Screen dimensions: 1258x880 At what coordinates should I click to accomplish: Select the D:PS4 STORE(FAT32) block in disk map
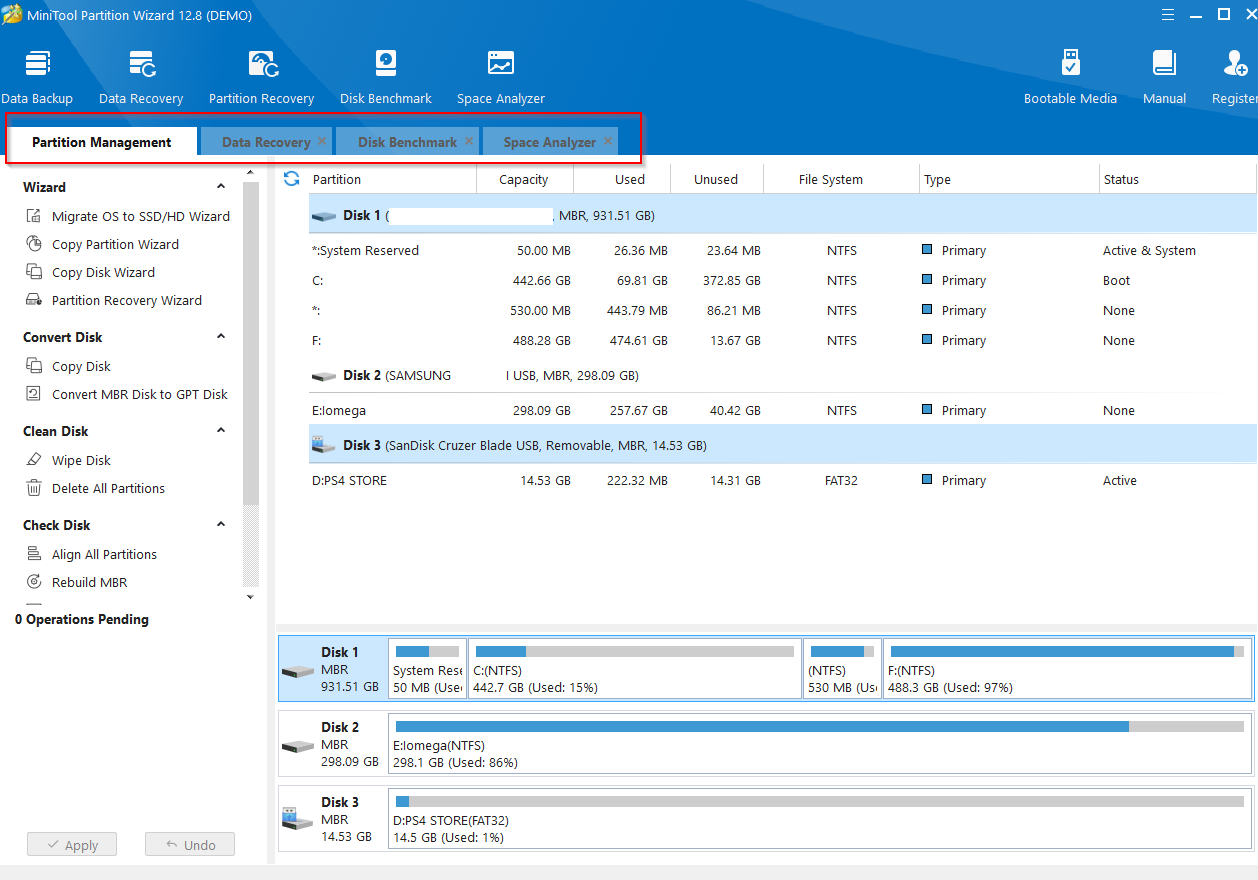[820, 819]
